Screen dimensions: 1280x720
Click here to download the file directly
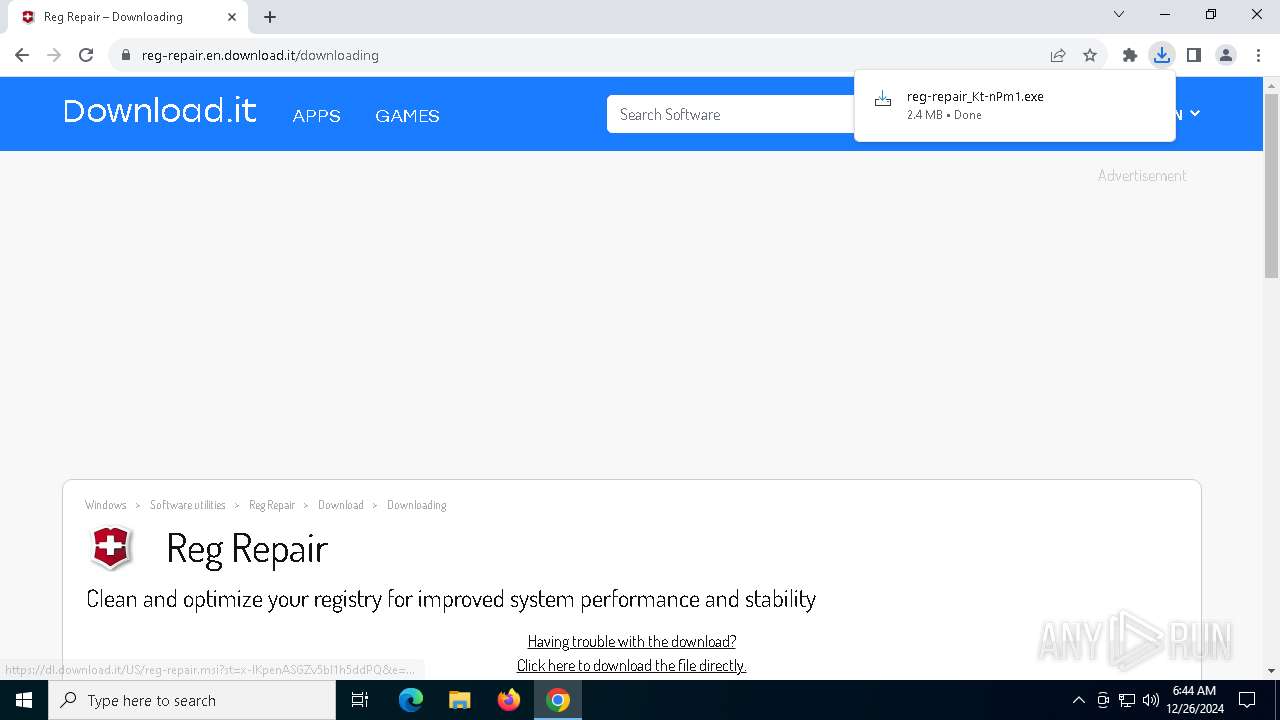coord(631,666)
